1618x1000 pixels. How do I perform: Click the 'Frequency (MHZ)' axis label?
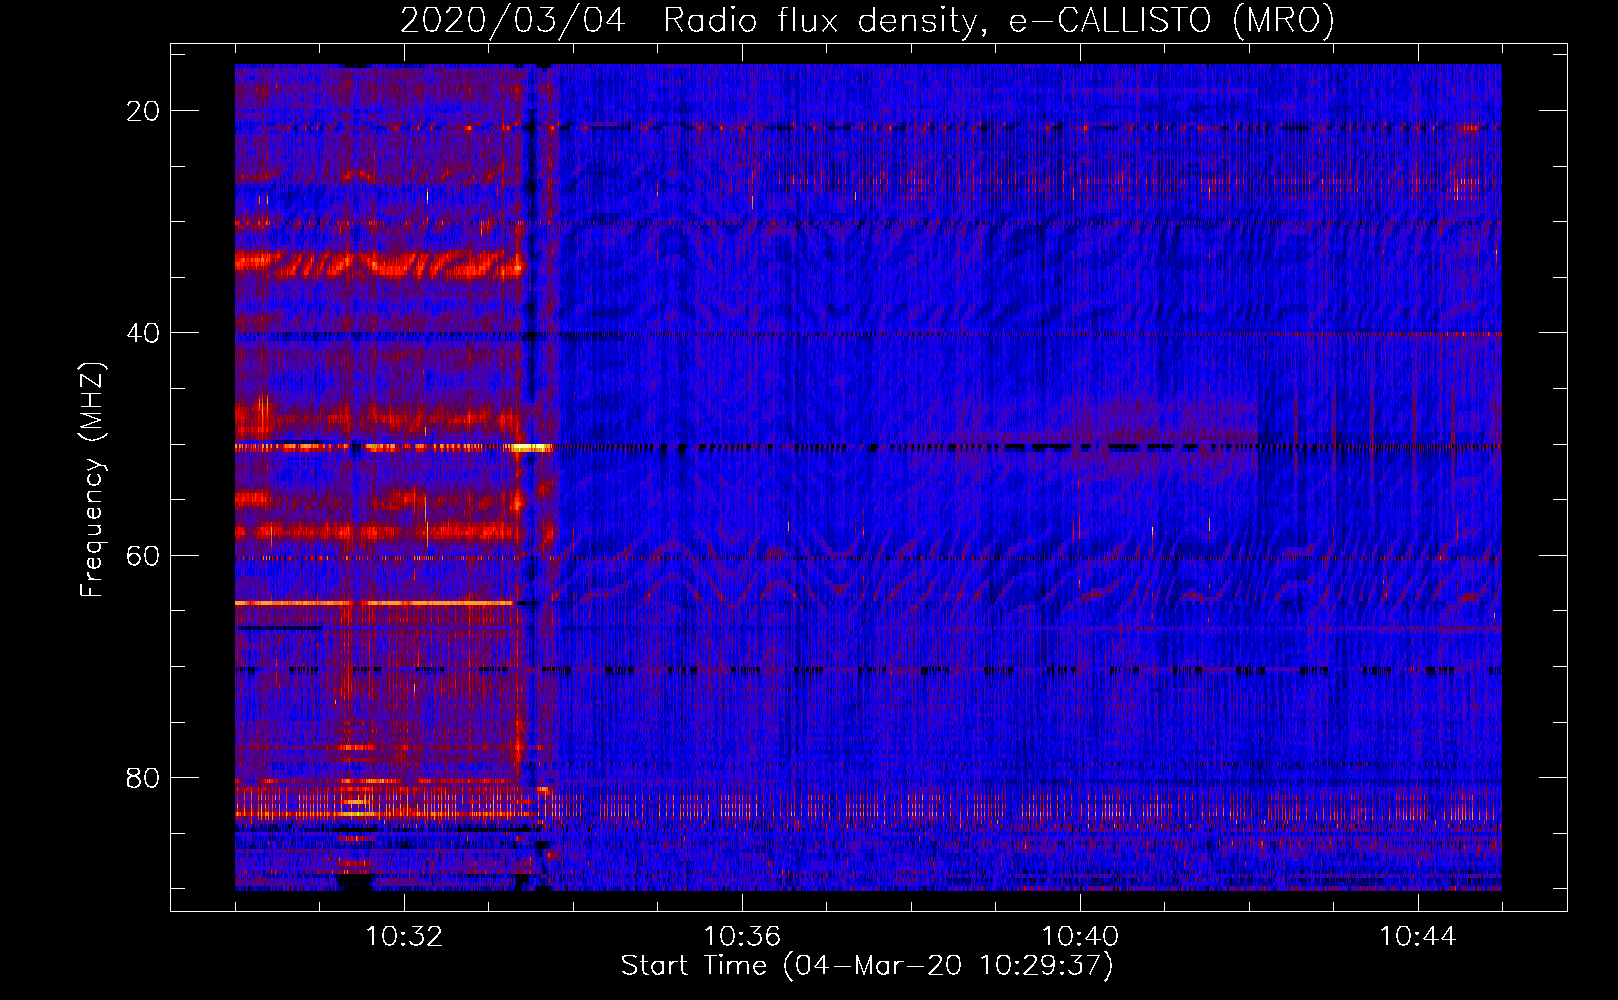[92, 480]
